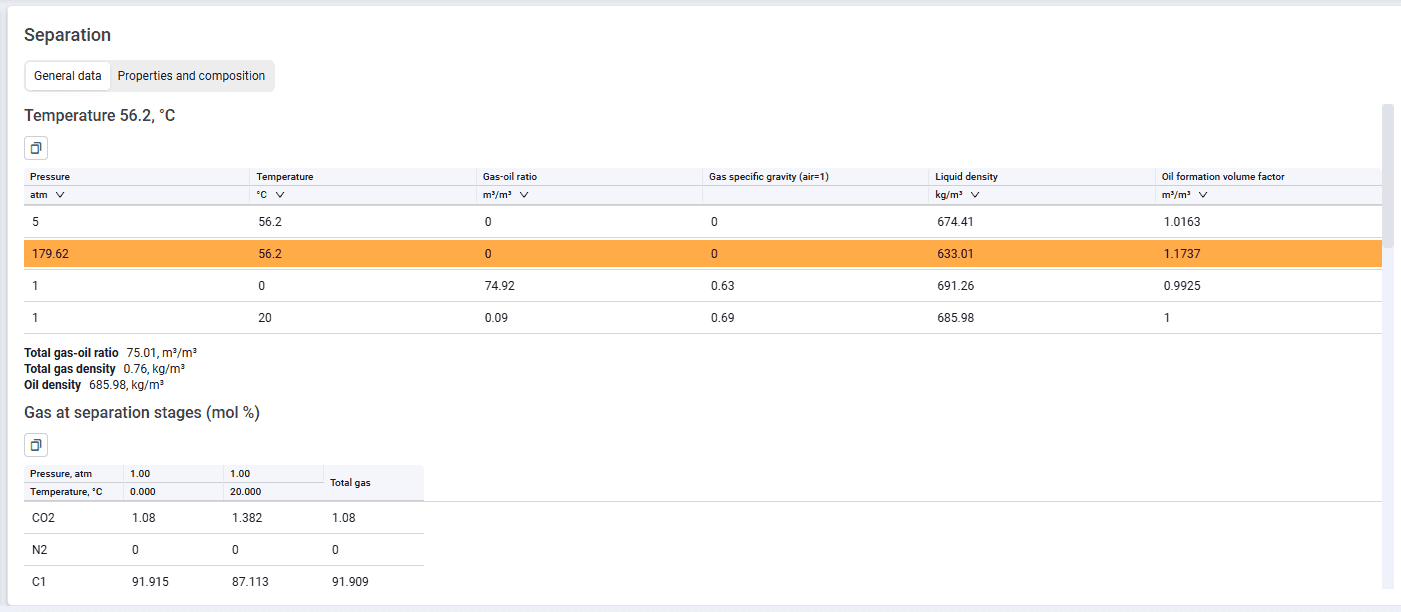Click the 91.915 C1 value
Screen dimensions: 1401x612
[150, 582]
